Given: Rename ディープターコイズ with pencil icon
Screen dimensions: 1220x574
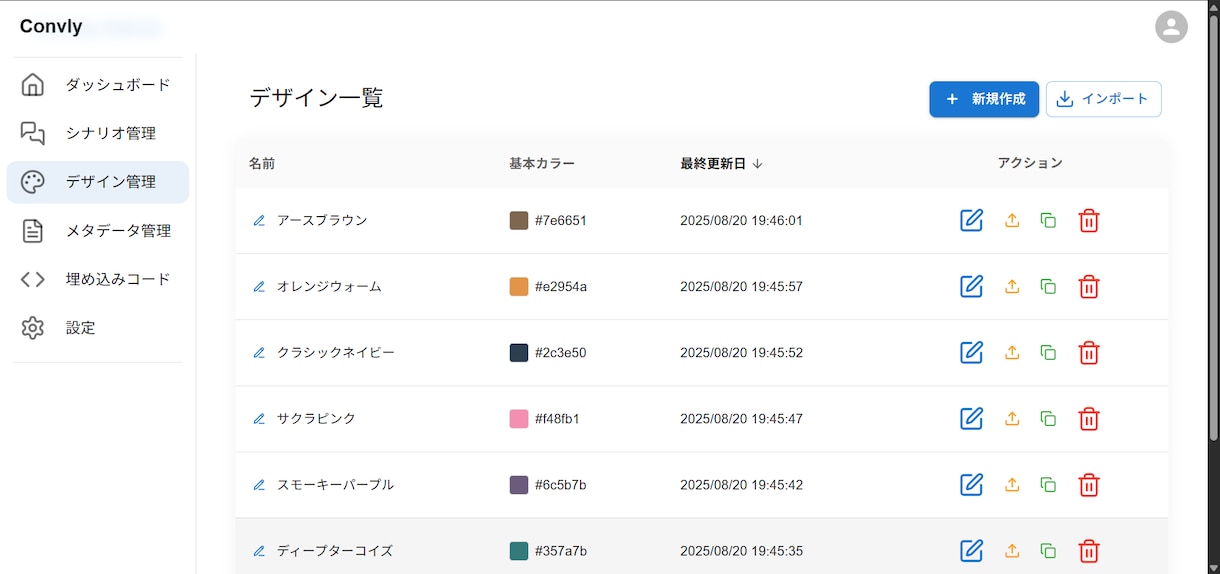Looking at the screenshot, I should pos(259,550).
